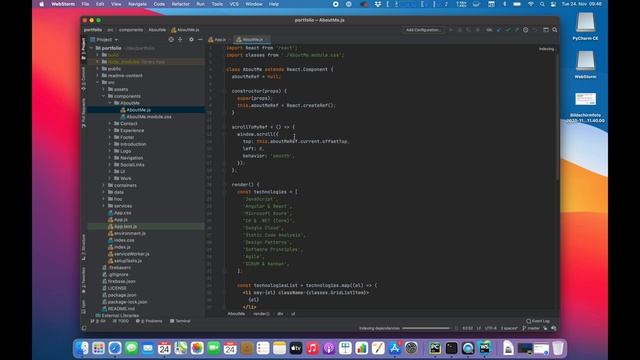Click the master git branch widget
This screenshot has width=640, height=360.
click(x=531, y=328)
